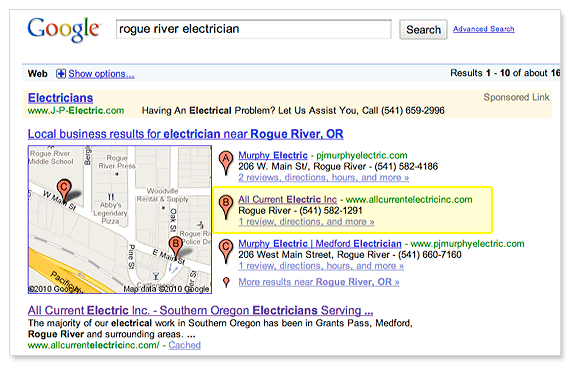Click the cocktail bar icon on map
The image size is (570, 365).
(x=156, y=276)
